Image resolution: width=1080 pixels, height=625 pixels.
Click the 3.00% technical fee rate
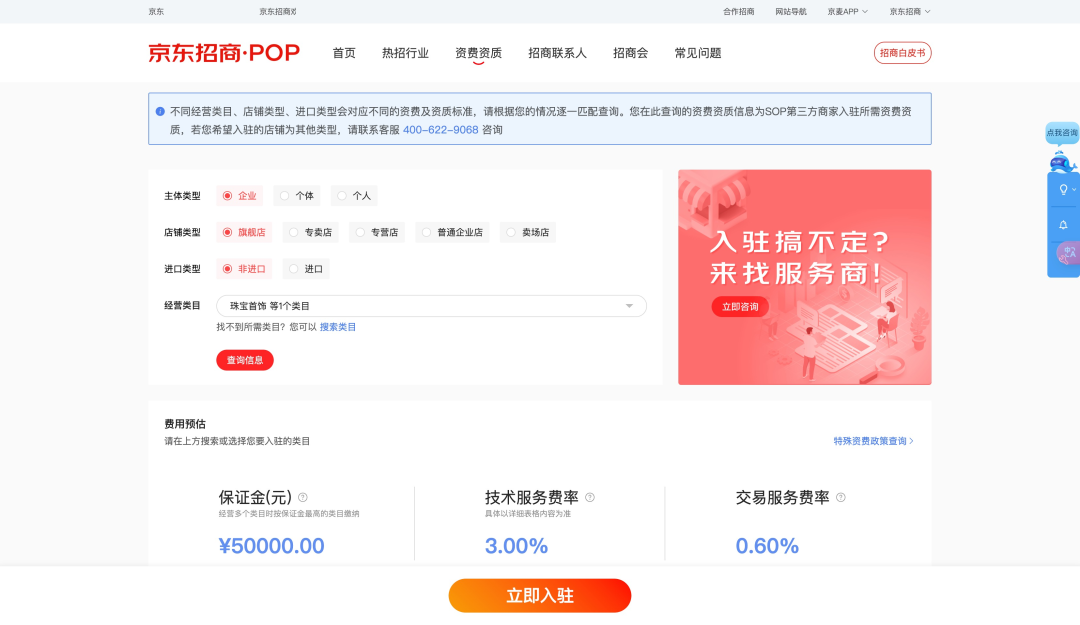(516, 546)
